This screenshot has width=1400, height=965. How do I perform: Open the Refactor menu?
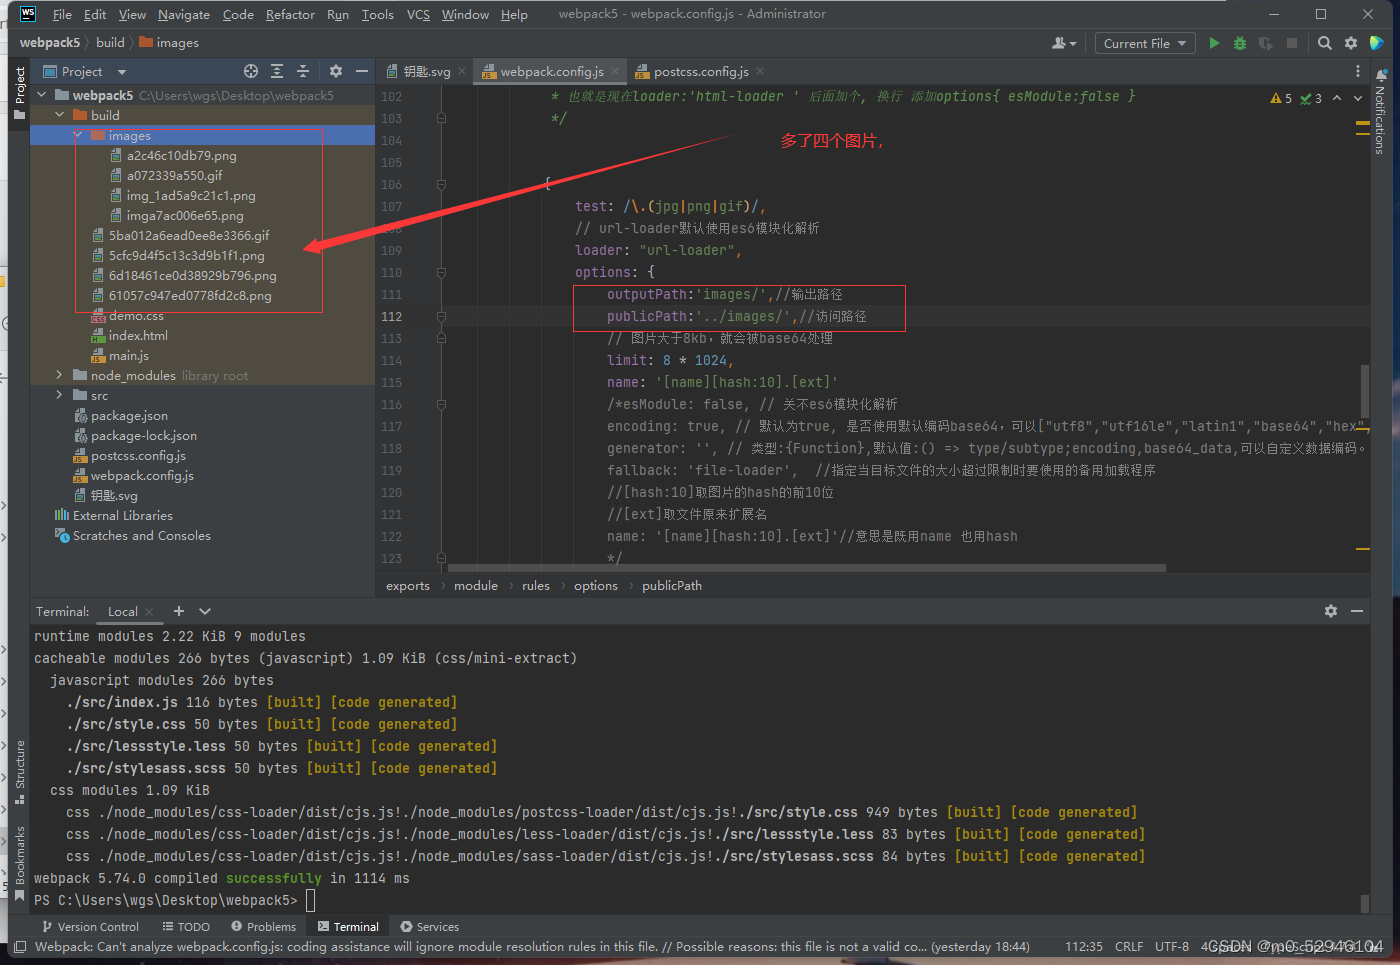coord(290,14)
